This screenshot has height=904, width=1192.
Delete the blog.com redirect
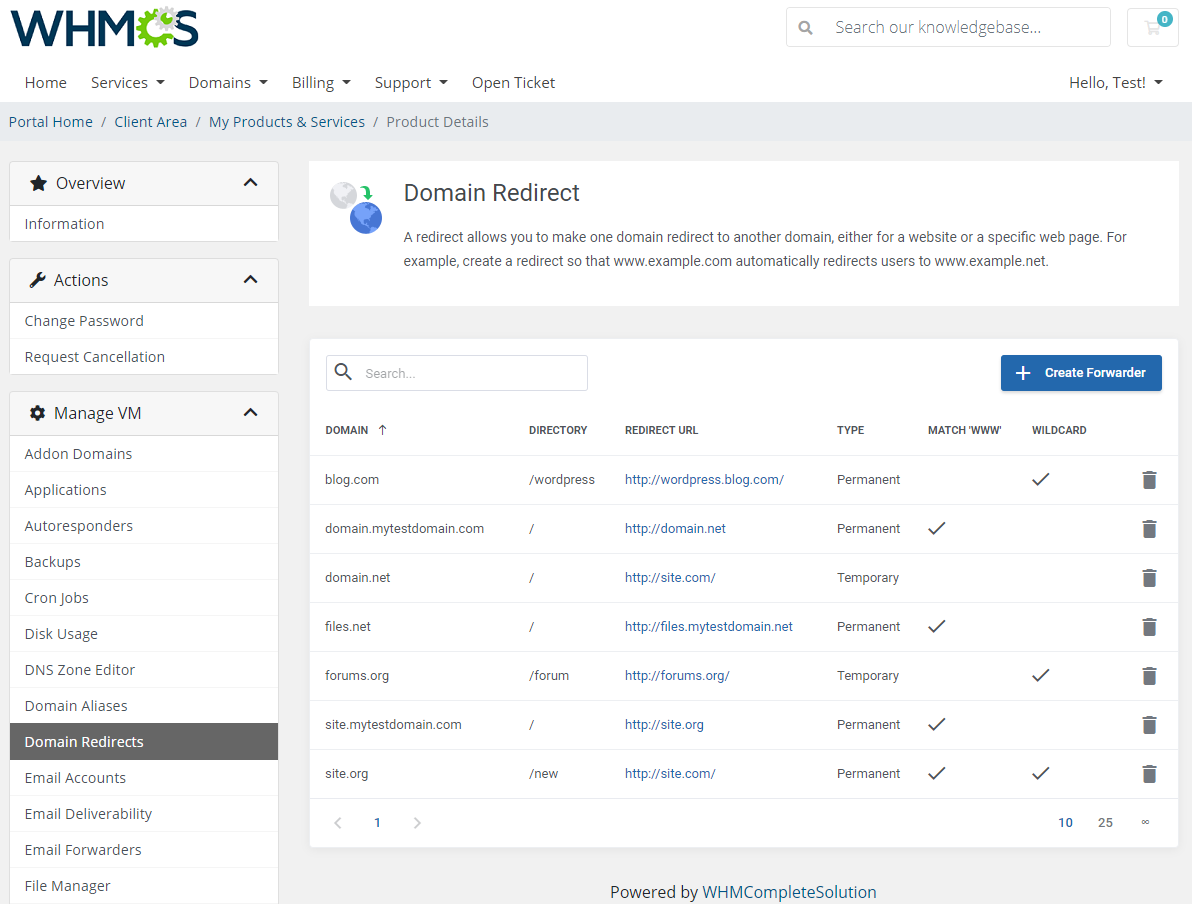(1149, 480)
